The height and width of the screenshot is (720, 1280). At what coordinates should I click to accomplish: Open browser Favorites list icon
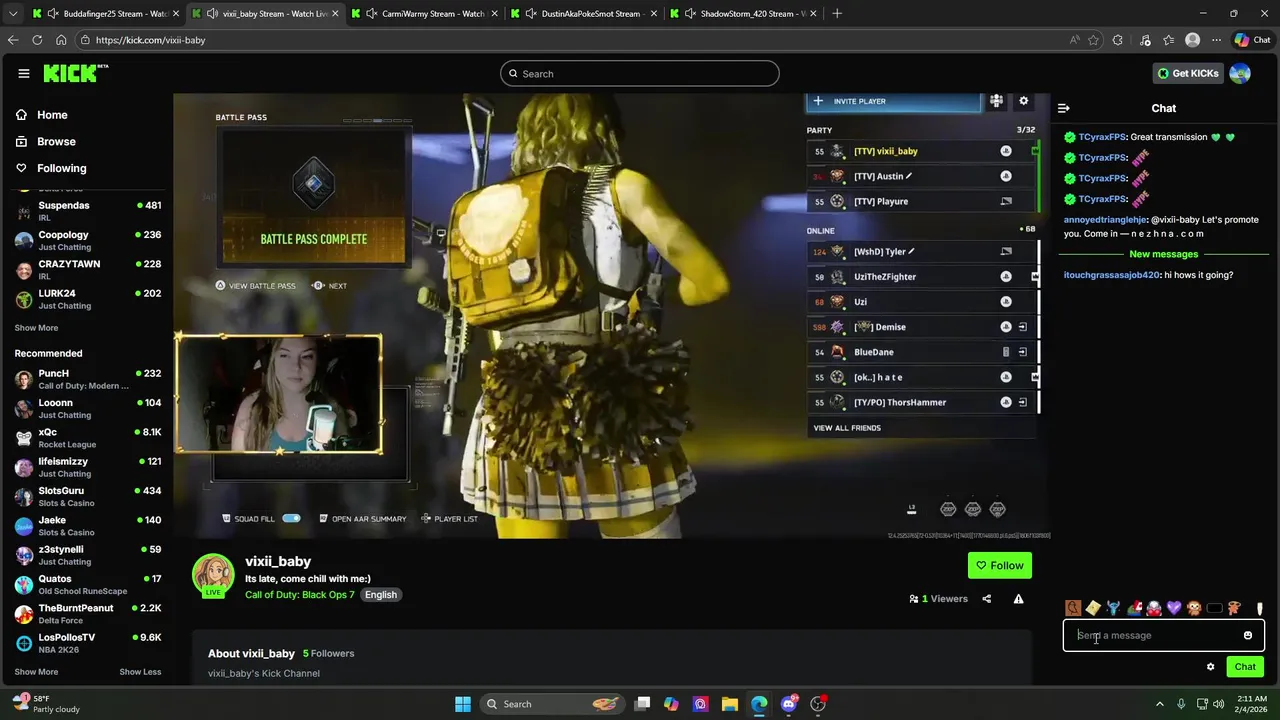click(1168, 40)
